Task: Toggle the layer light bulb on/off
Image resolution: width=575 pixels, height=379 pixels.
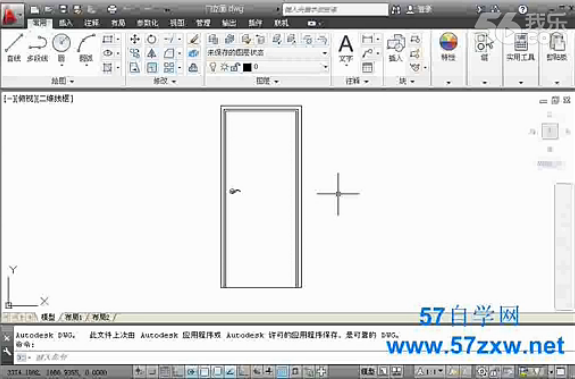Action: click(x=212, y=67)
